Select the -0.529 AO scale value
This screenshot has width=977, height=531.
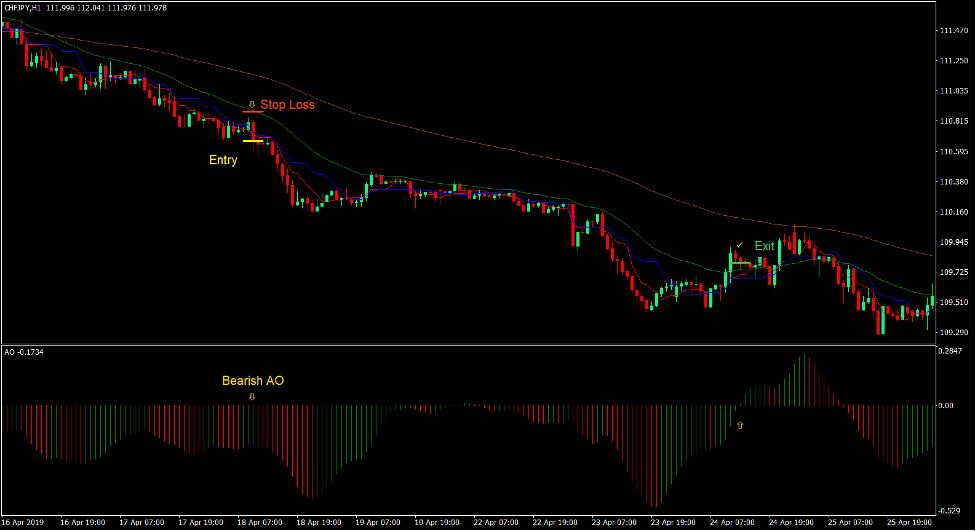tap(949, 511)
